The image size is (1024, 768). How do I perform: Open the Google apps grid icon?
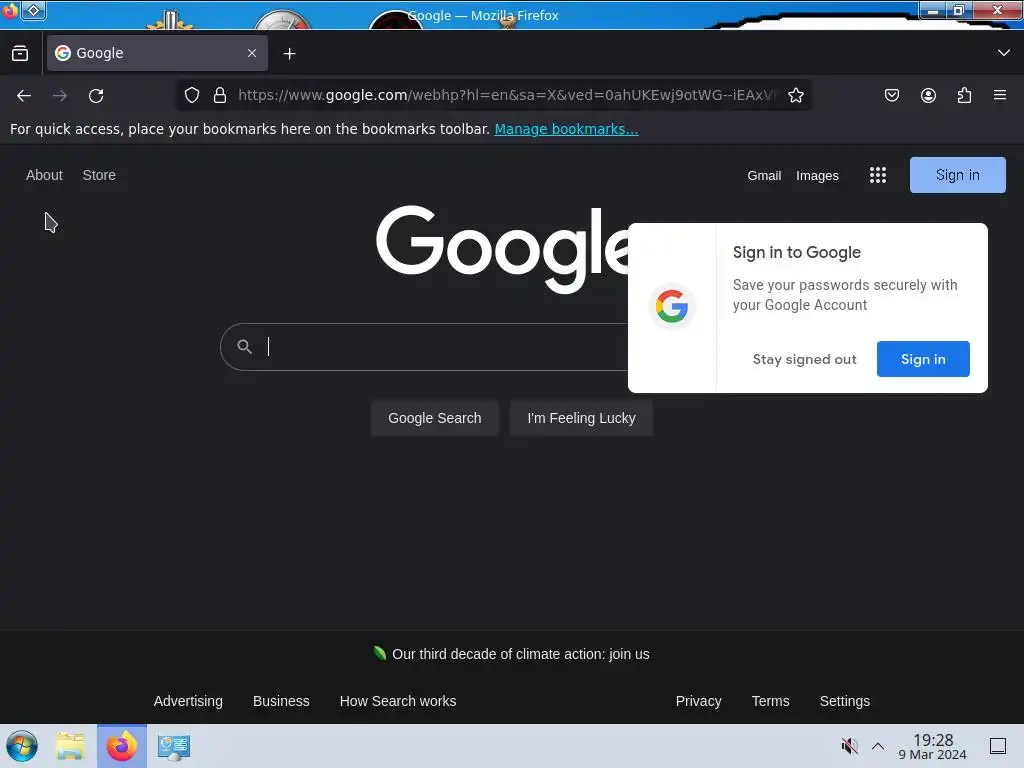878,175
